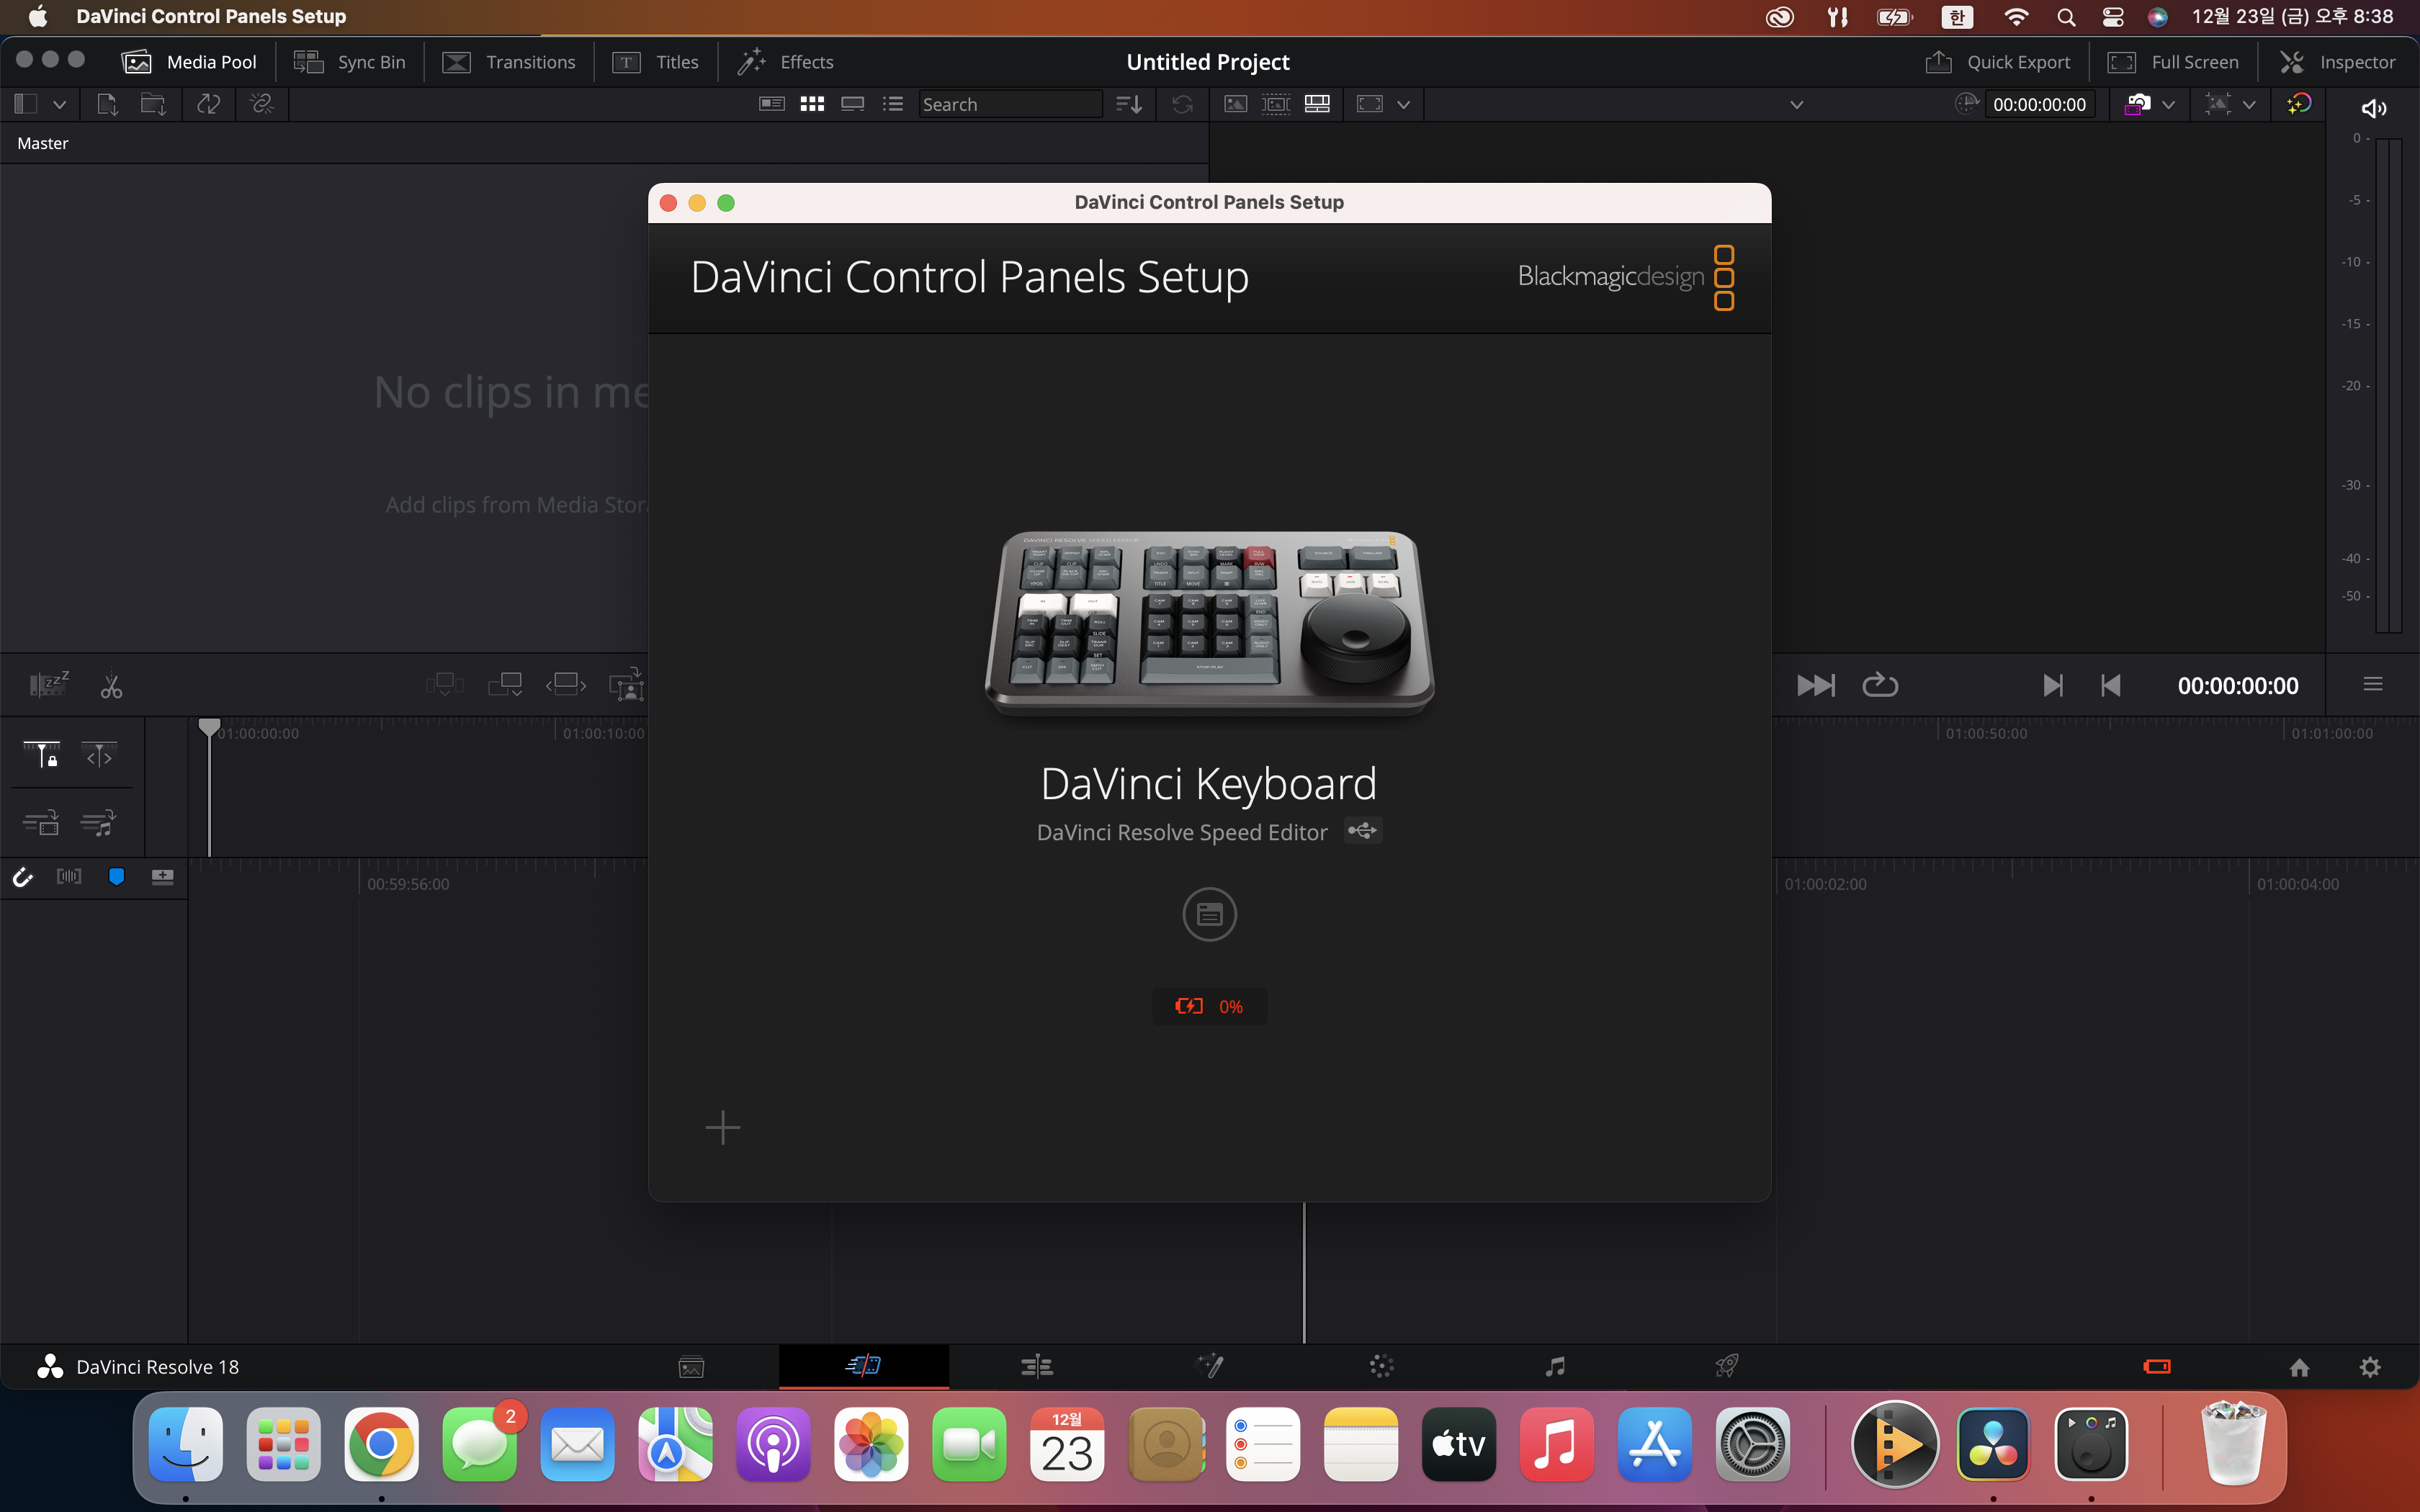Click the media pool Search field
Screen dimensions: 2420x1512
pyautogui.click(x=1008, y=104)
